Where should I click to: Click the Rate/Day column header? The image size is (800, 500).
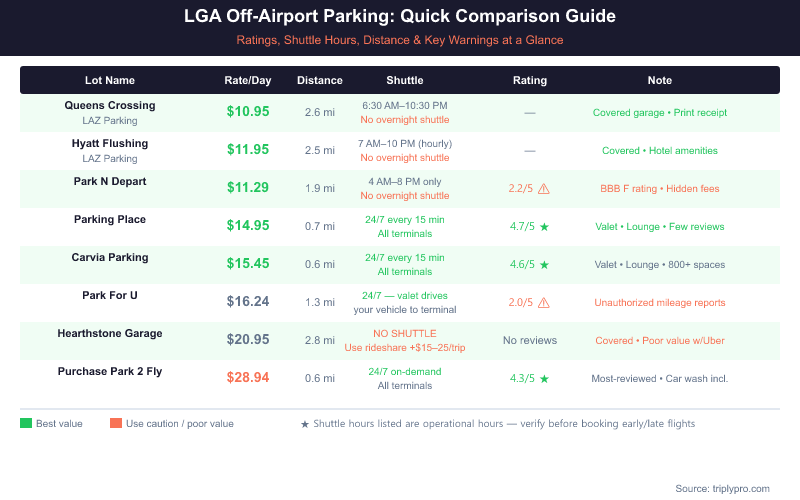coord(248,80)
